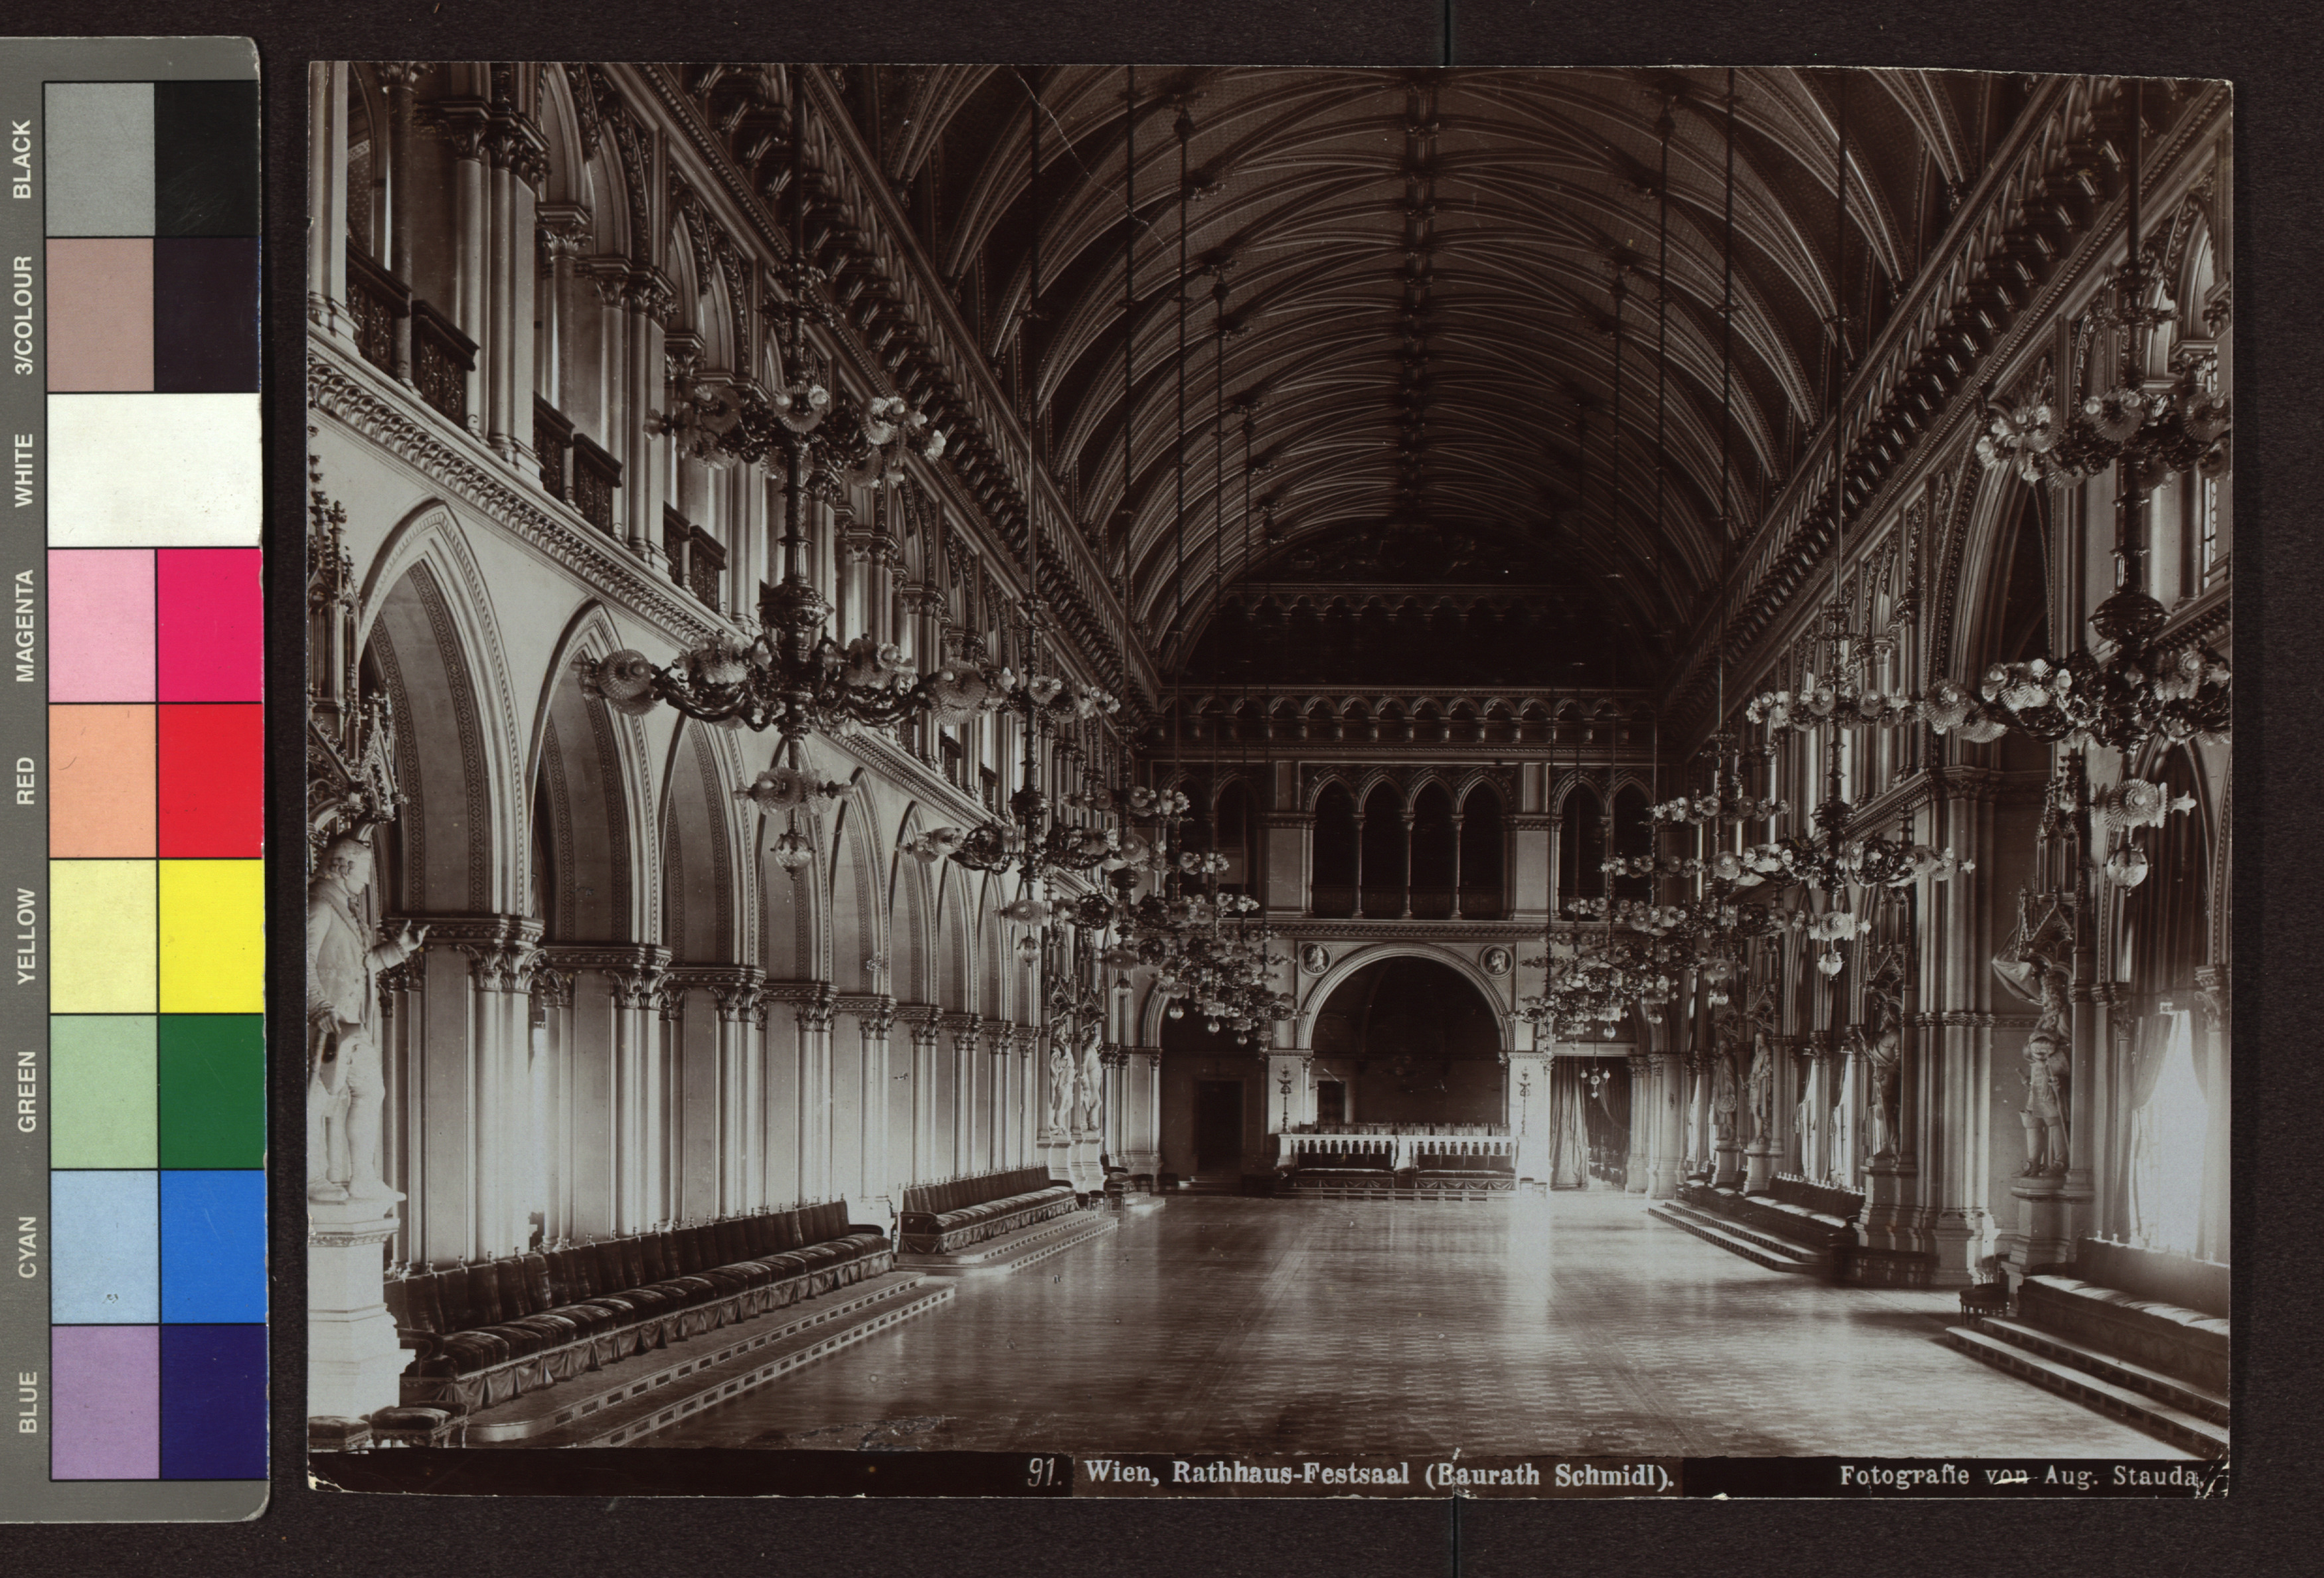Click the deep violet-blue swatch
2324x1578 pixels.
[x=214, y=1402]
